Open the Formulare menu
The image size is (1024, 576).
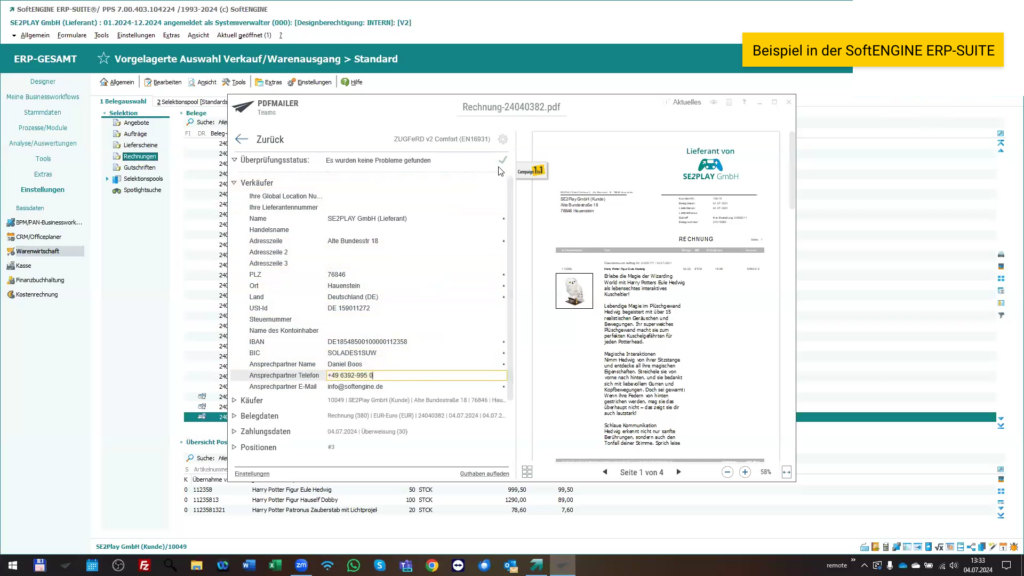[x=72, y=35]
